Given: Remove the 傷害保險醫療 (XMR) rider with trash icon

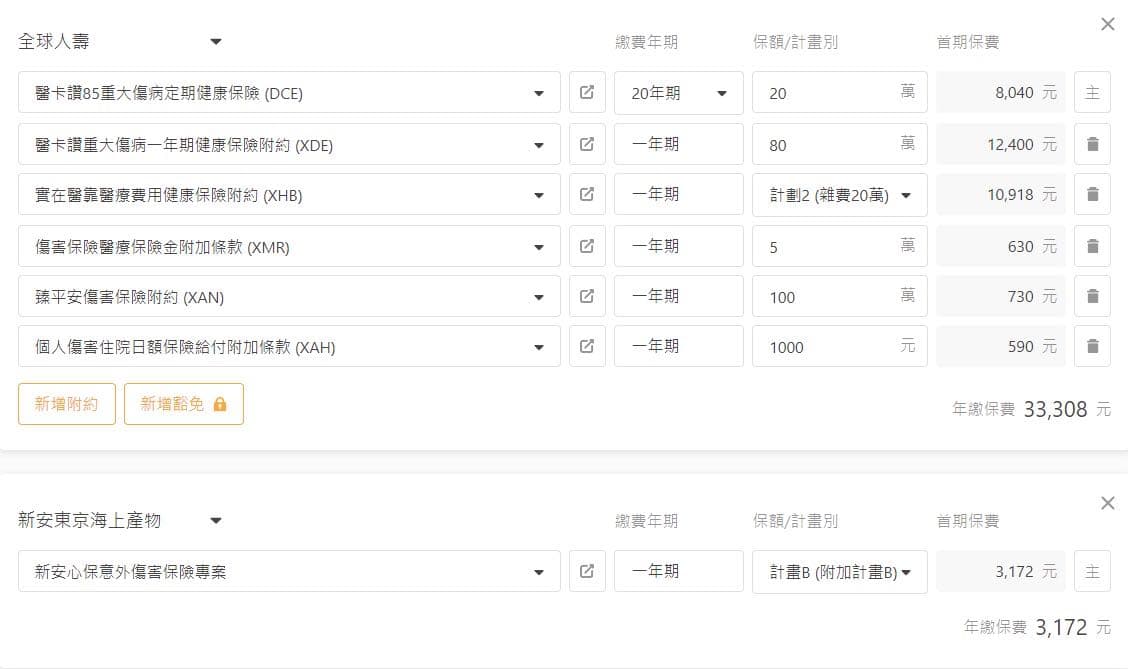Looking at the screenshot, I should pos(1092,246).
